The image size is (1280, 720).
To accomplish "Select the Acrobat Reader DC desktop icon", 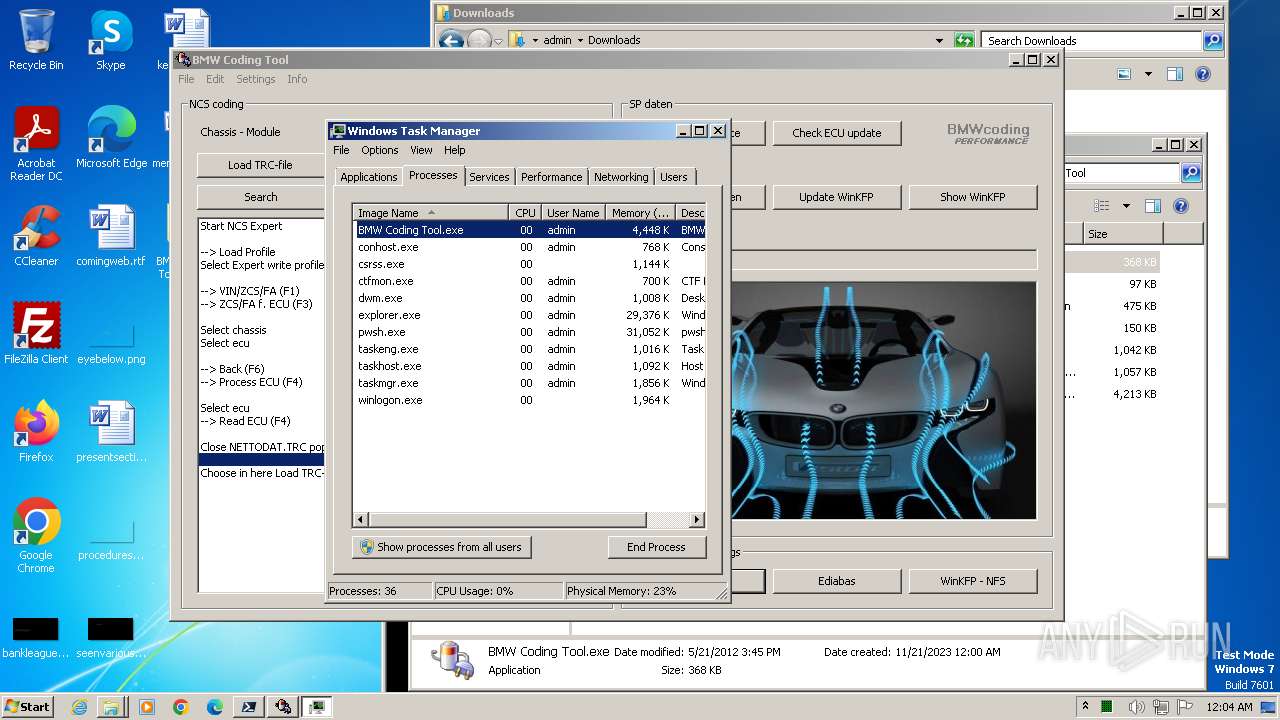I will pyautogui.click(x=36, y=144).
